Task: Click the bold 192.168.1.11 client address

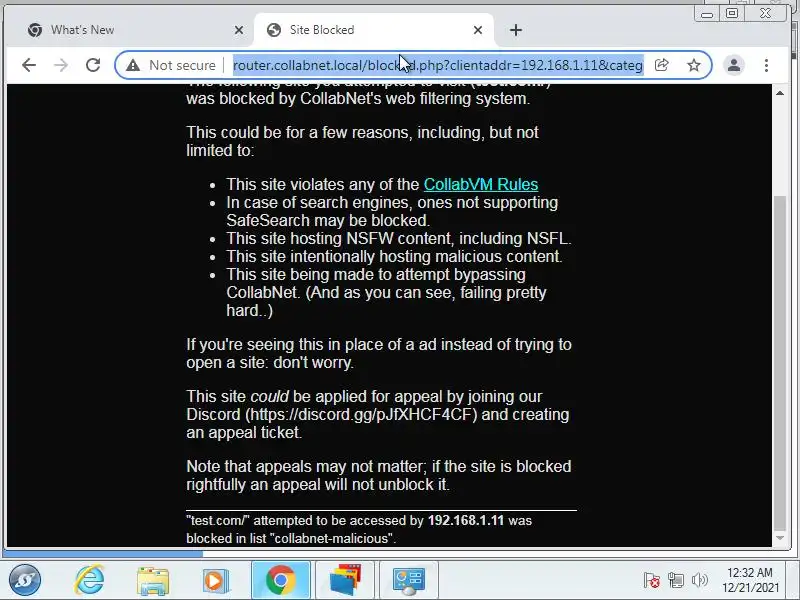Action: [465, 520]
